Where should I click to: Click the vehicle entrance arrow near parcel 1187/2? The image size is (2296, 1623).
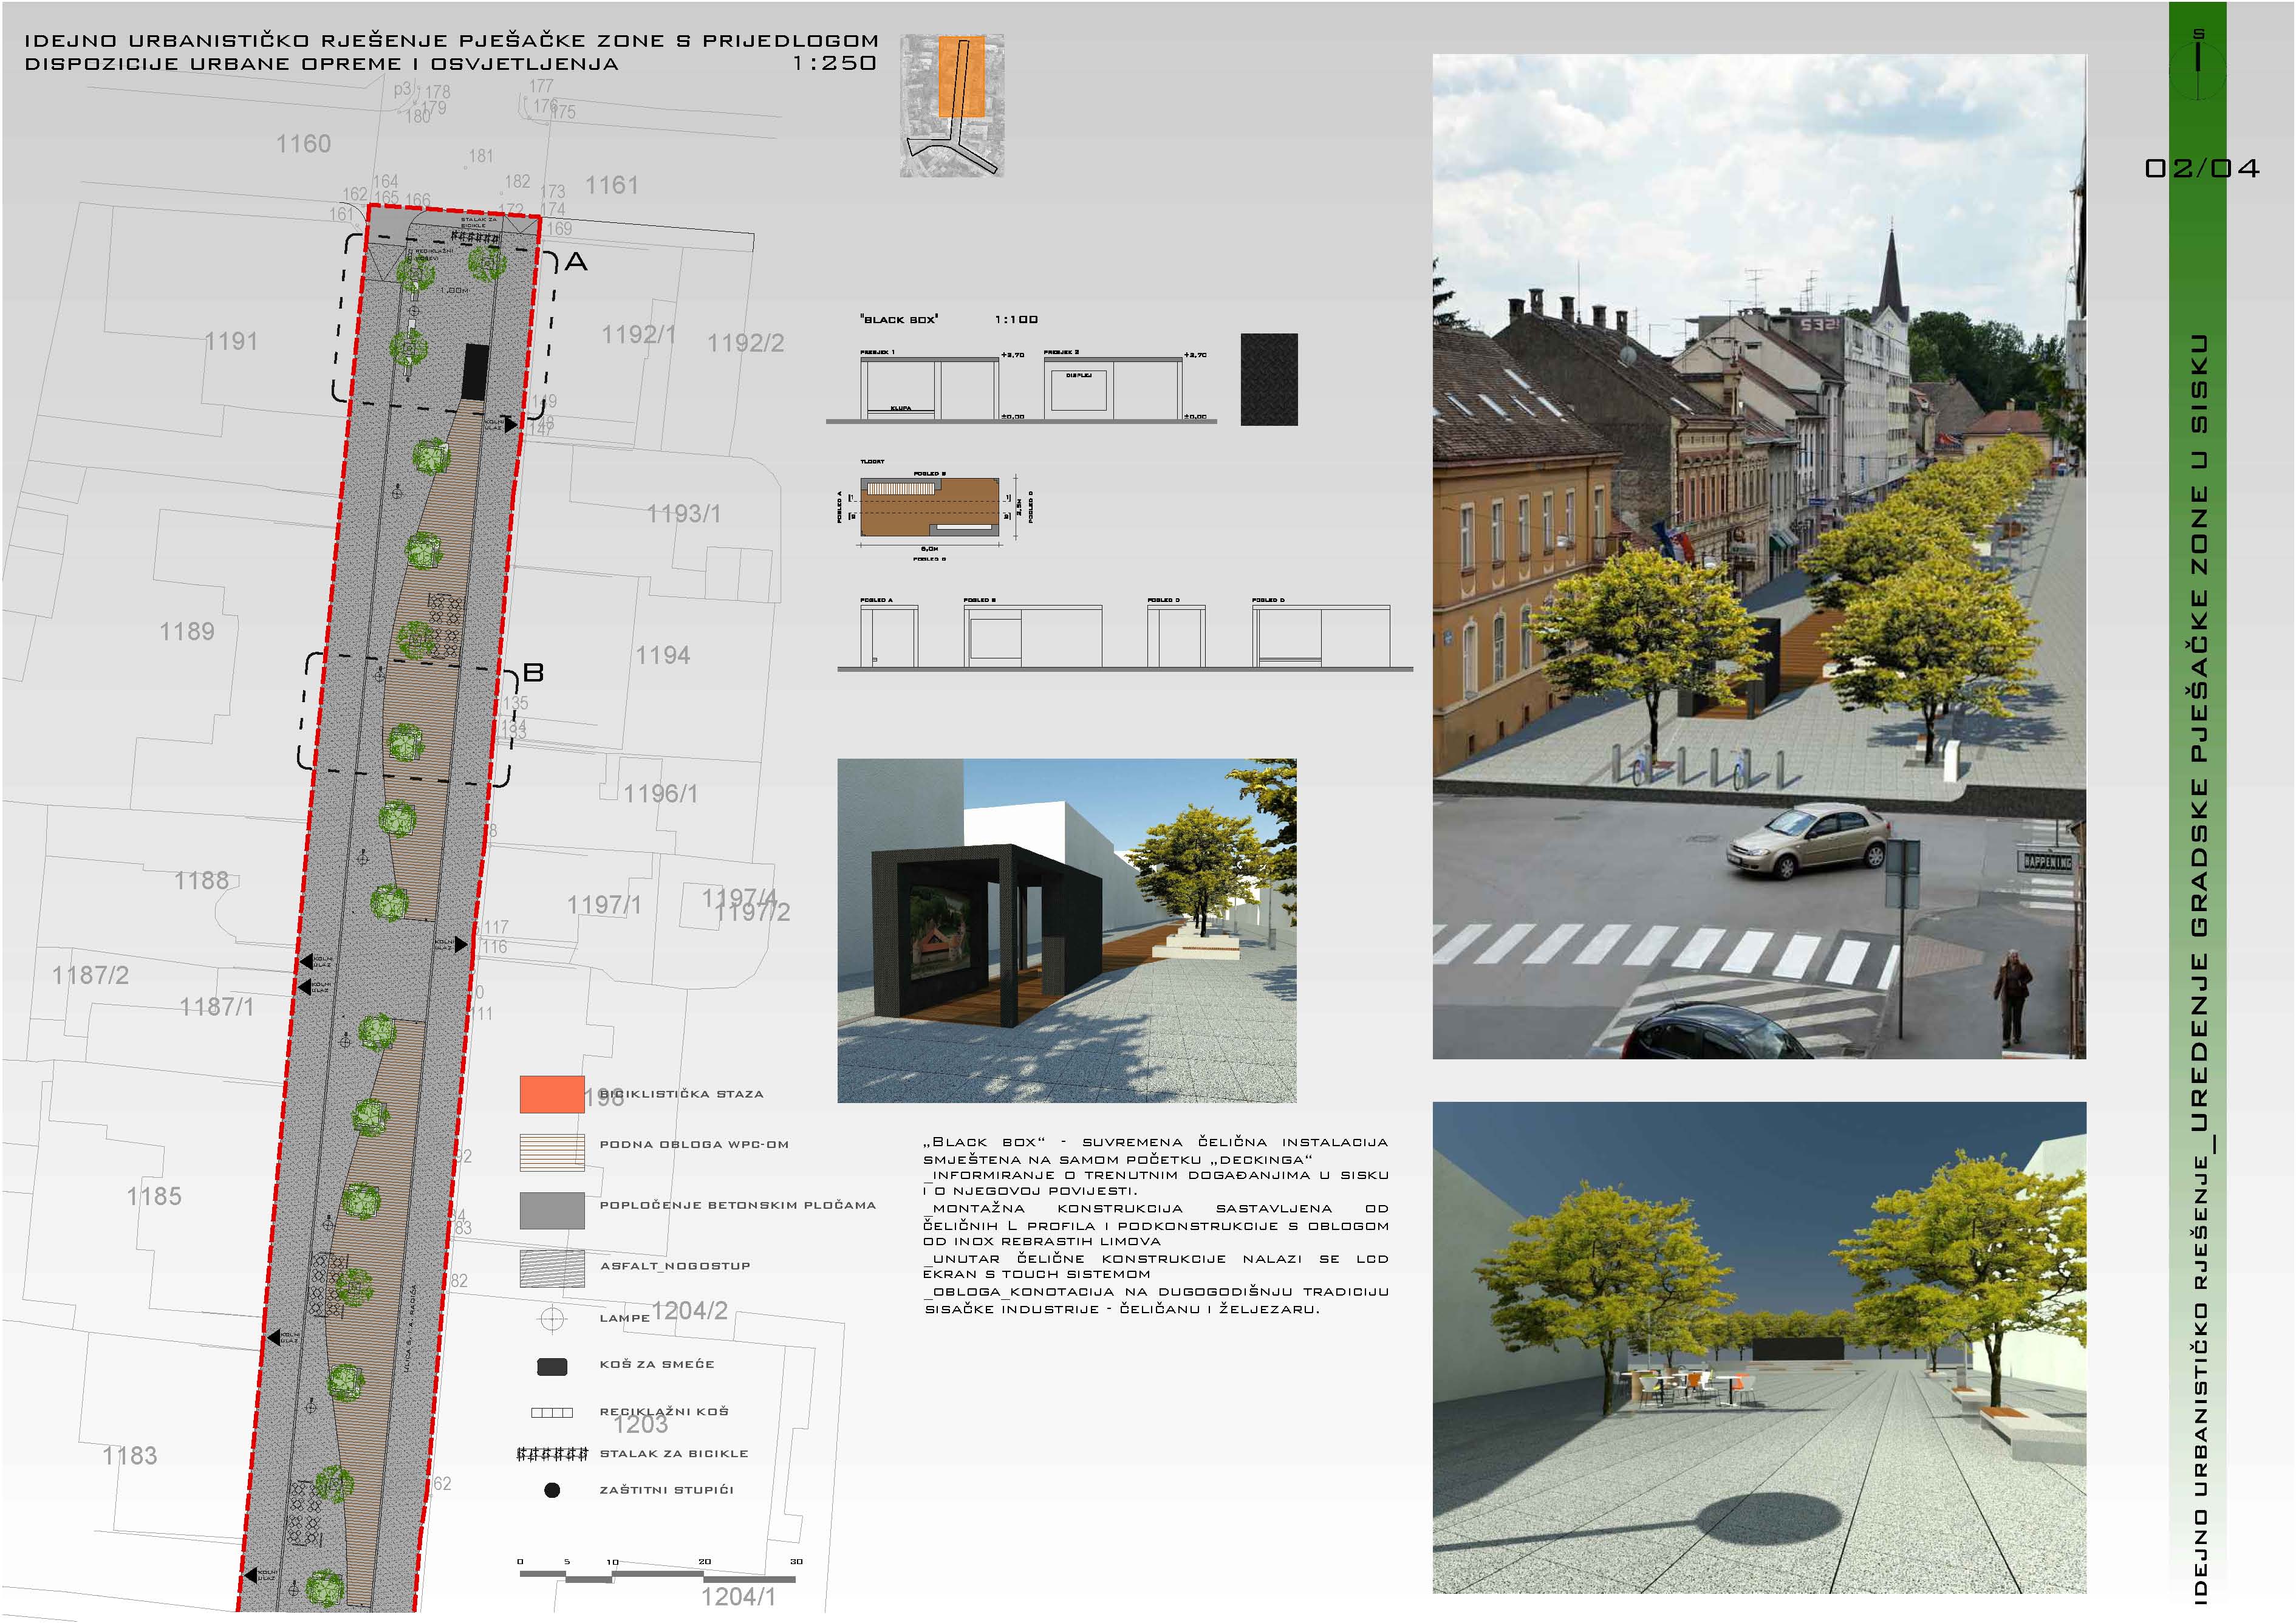pos(307,962)
